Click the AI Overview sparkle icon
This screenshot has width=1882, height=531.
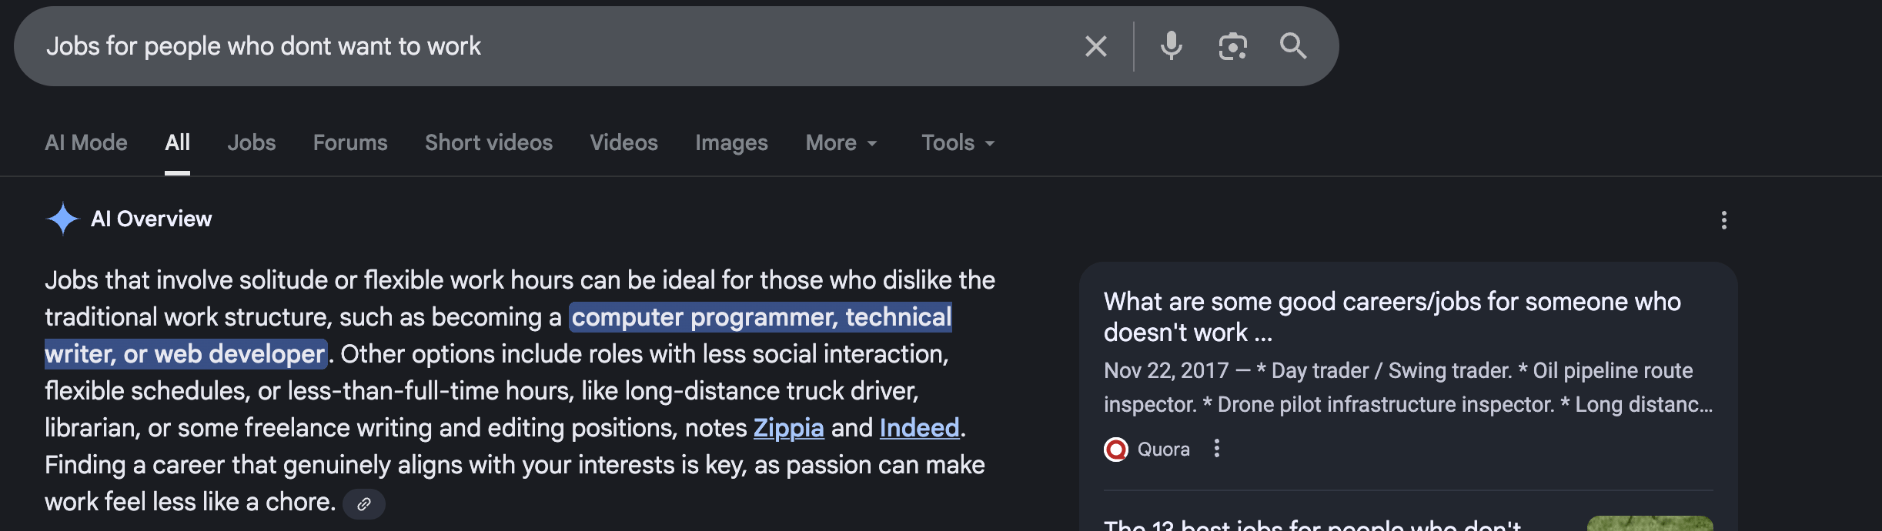(62, 218)
